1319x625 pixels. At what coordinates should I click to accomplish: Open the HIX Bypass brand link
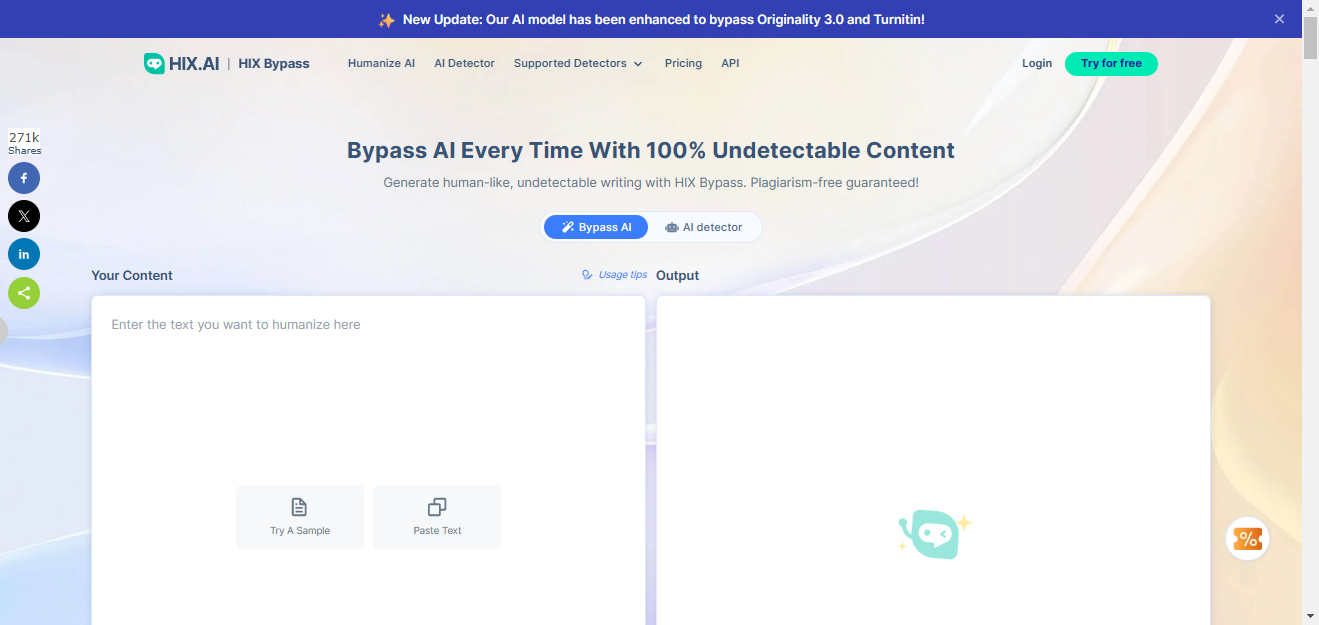[x=274, y=63]
